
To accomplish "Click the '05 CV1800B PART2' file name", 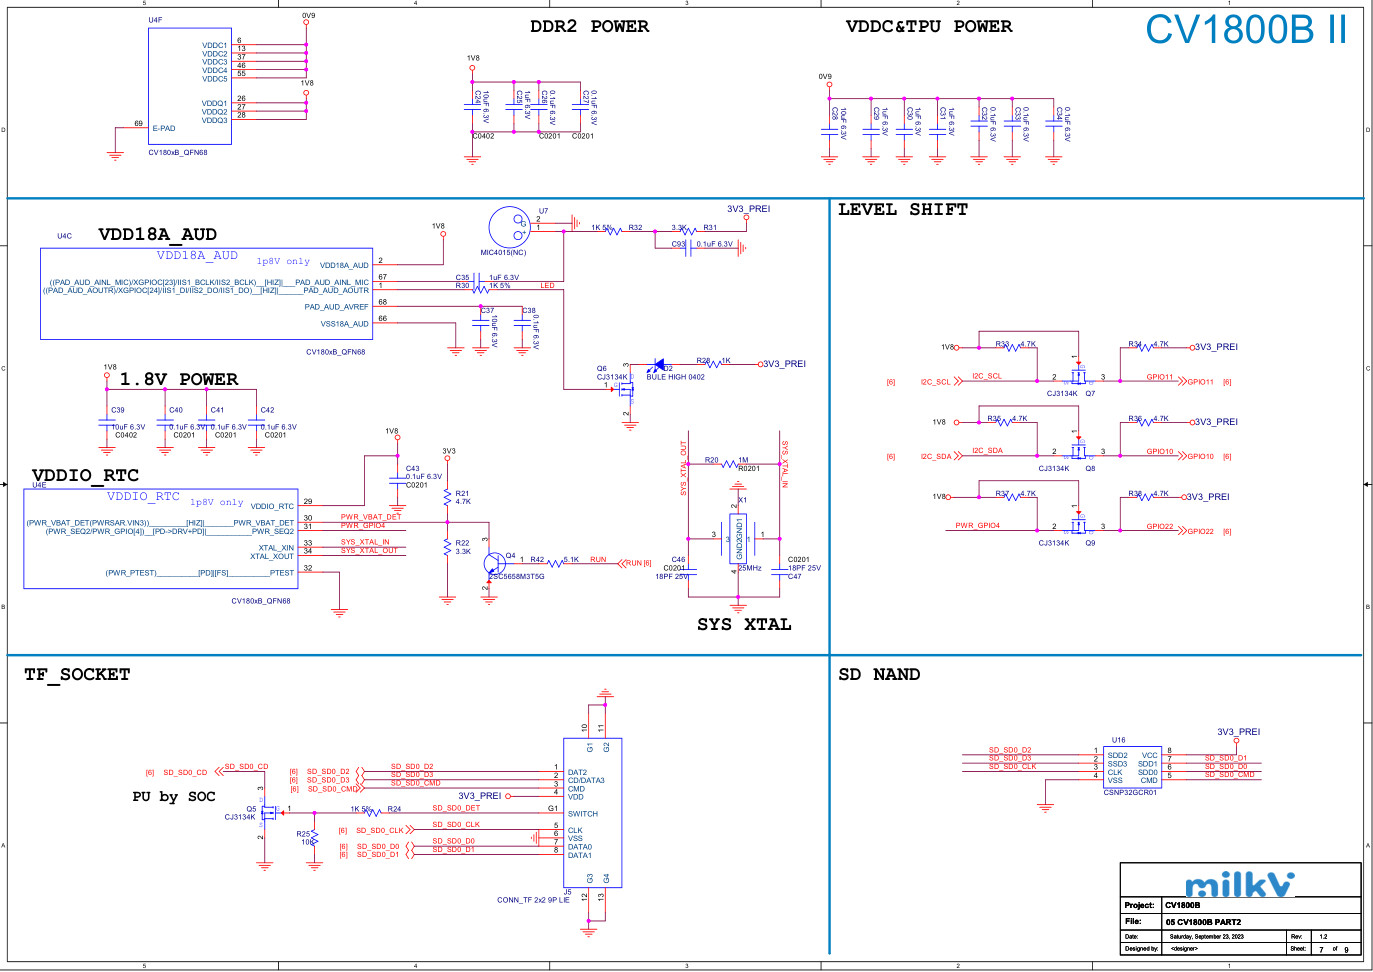I will tap(1203, 922).
